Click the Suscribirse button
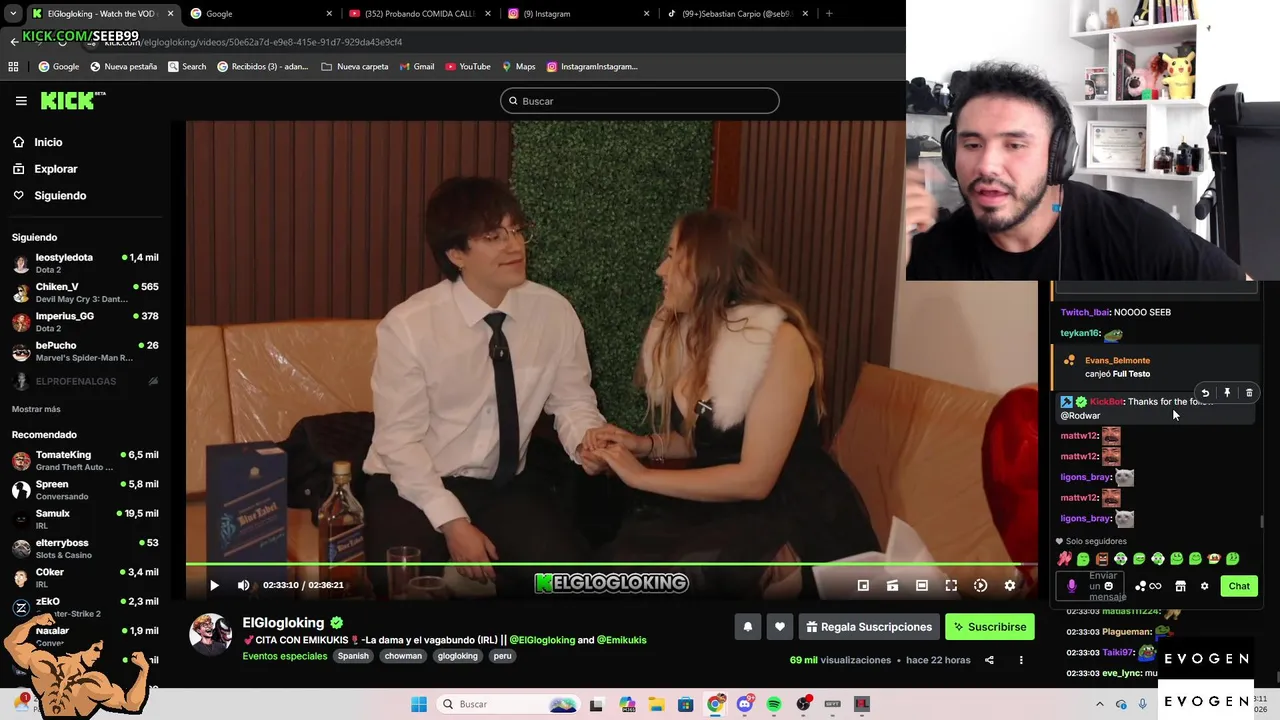 tap(990, 627)
